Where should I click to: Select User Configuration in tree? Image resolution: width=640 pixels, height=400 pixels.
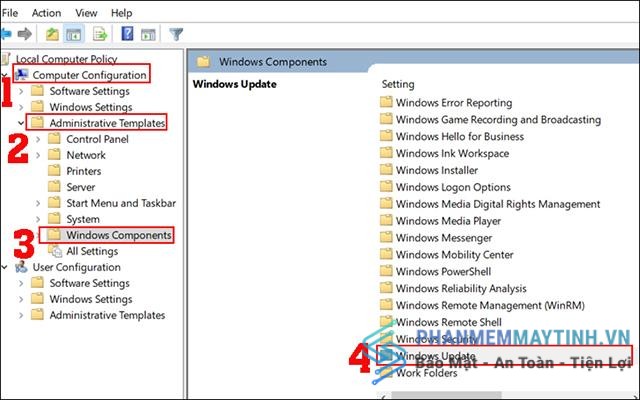(76, 267)
